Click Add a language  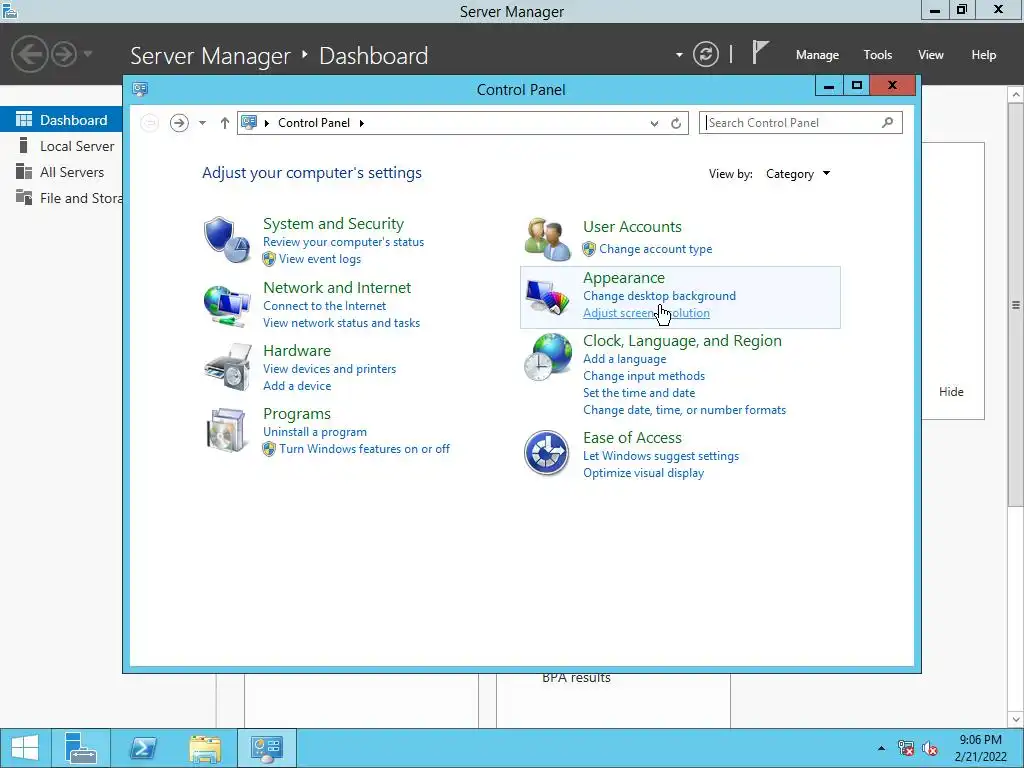(x=624, y=359)
